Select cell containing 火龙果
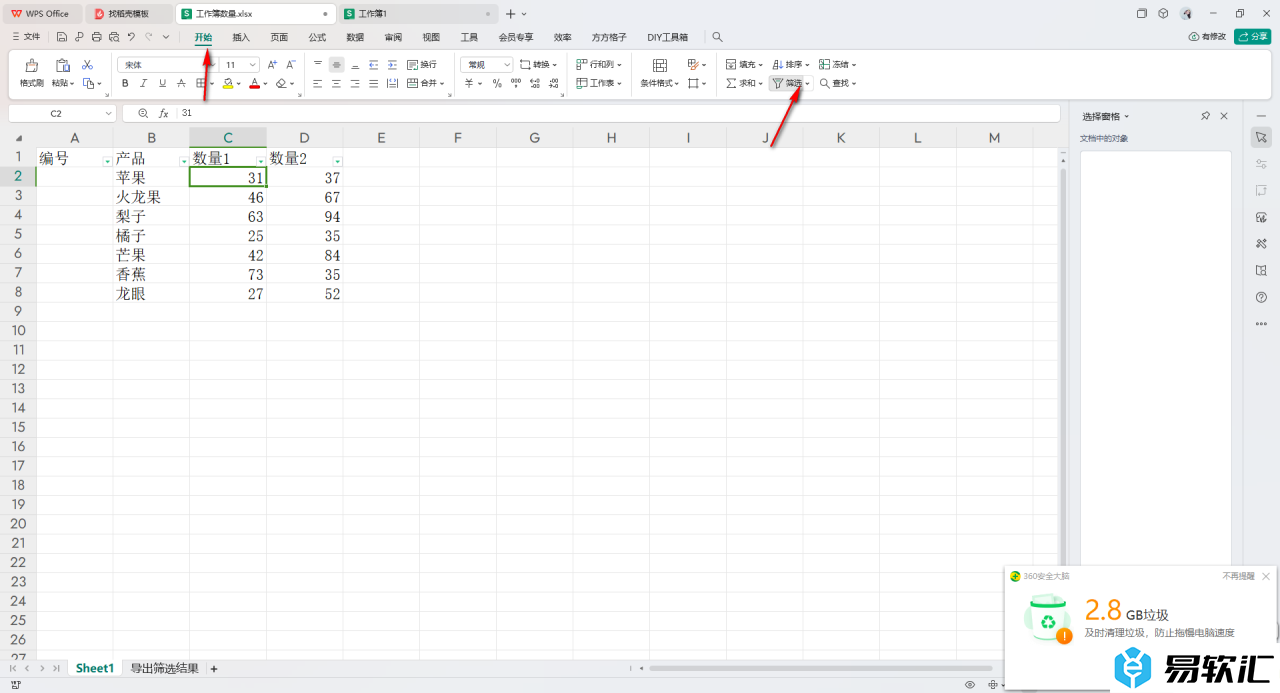This screenshot has width=1280, height=693. pos(151,197)
